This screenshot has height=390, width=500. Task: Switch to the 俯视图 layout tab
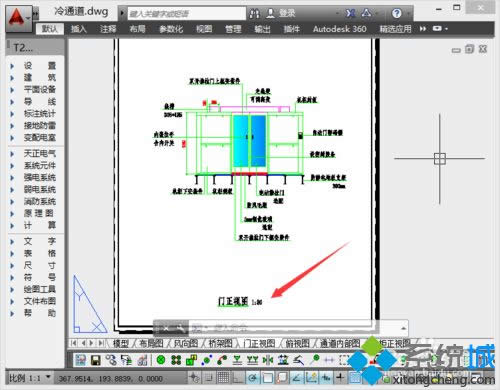pyautogui.click(x=297, y=343)
